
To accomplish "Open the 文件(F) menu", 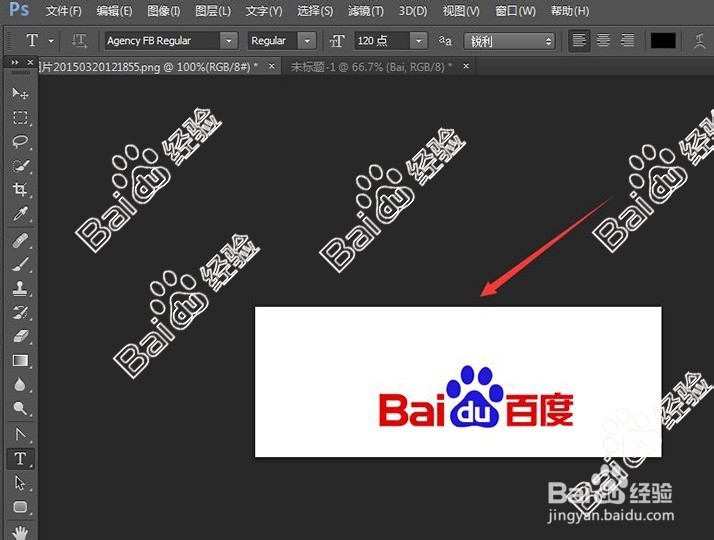I will (x=64, y=10).
